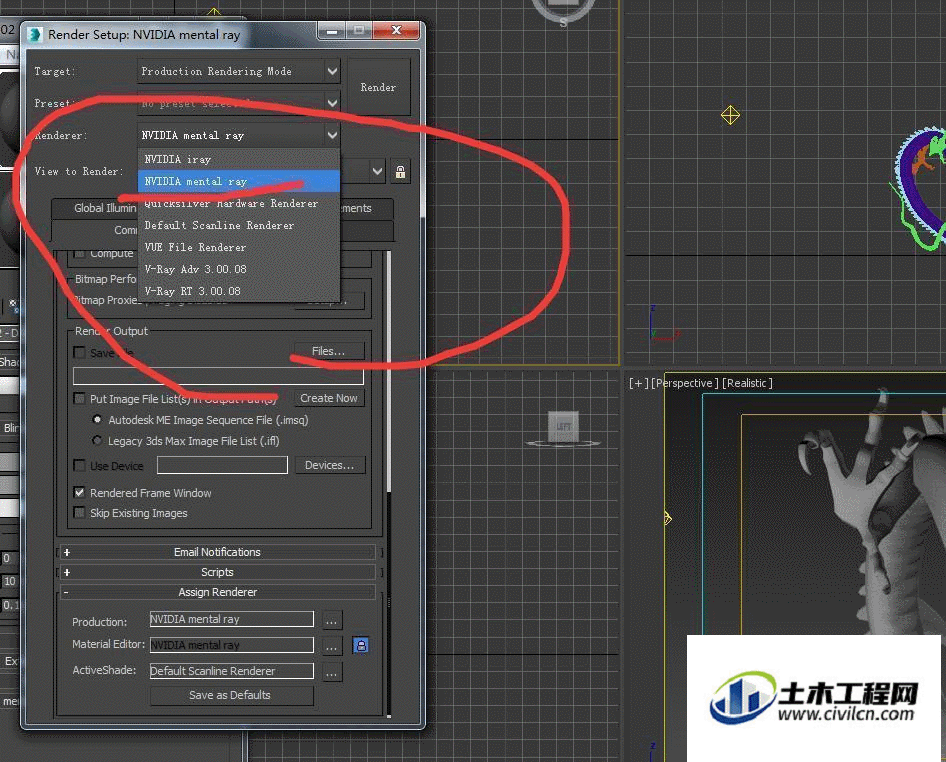The height and width of the screenshot is (762, 946).
Task: Choose NVIDIA iray from renderer list
Action: pos(238,159)
